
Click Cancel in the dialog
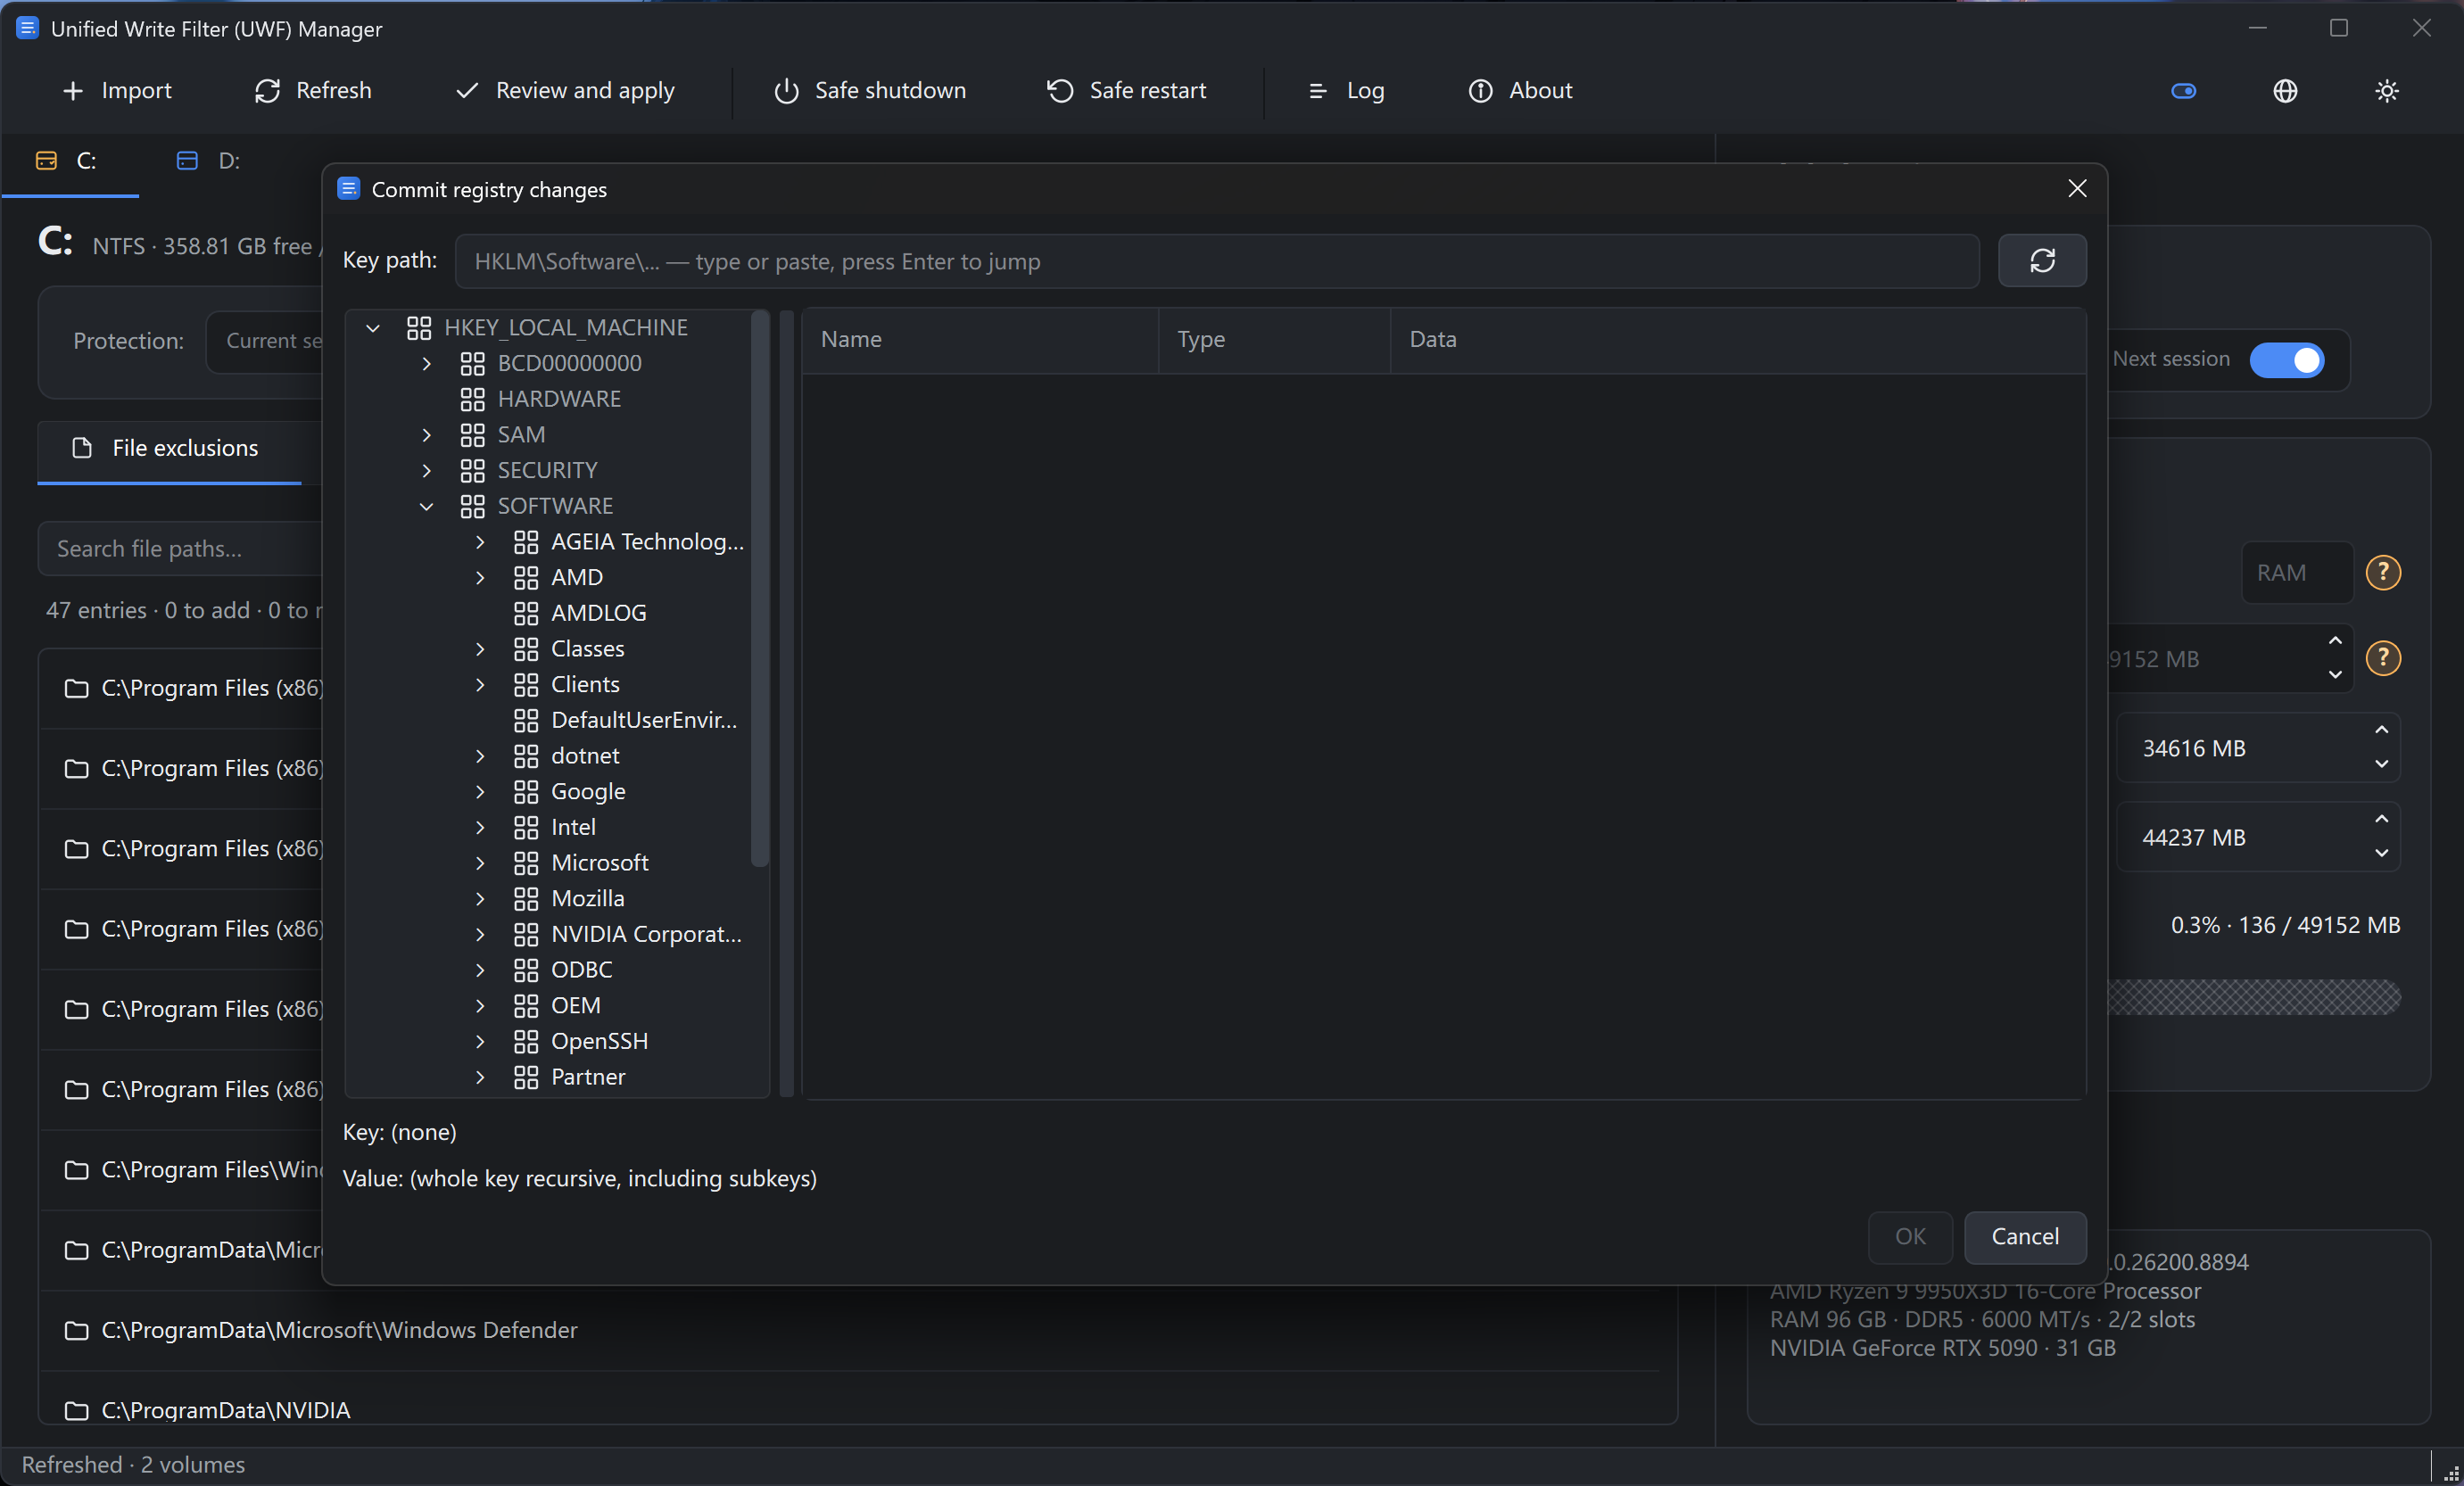(x=2025, y=1237)
